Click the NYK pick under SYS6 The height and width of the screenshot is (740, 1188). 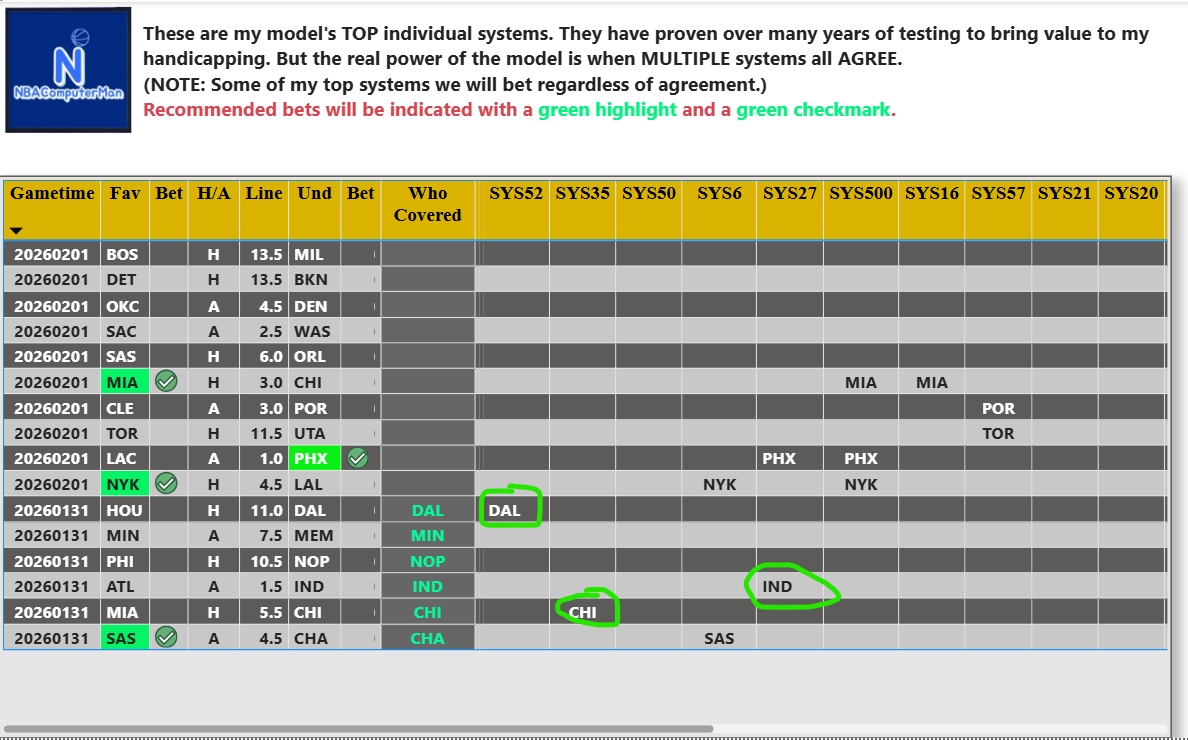click(719, 483)
